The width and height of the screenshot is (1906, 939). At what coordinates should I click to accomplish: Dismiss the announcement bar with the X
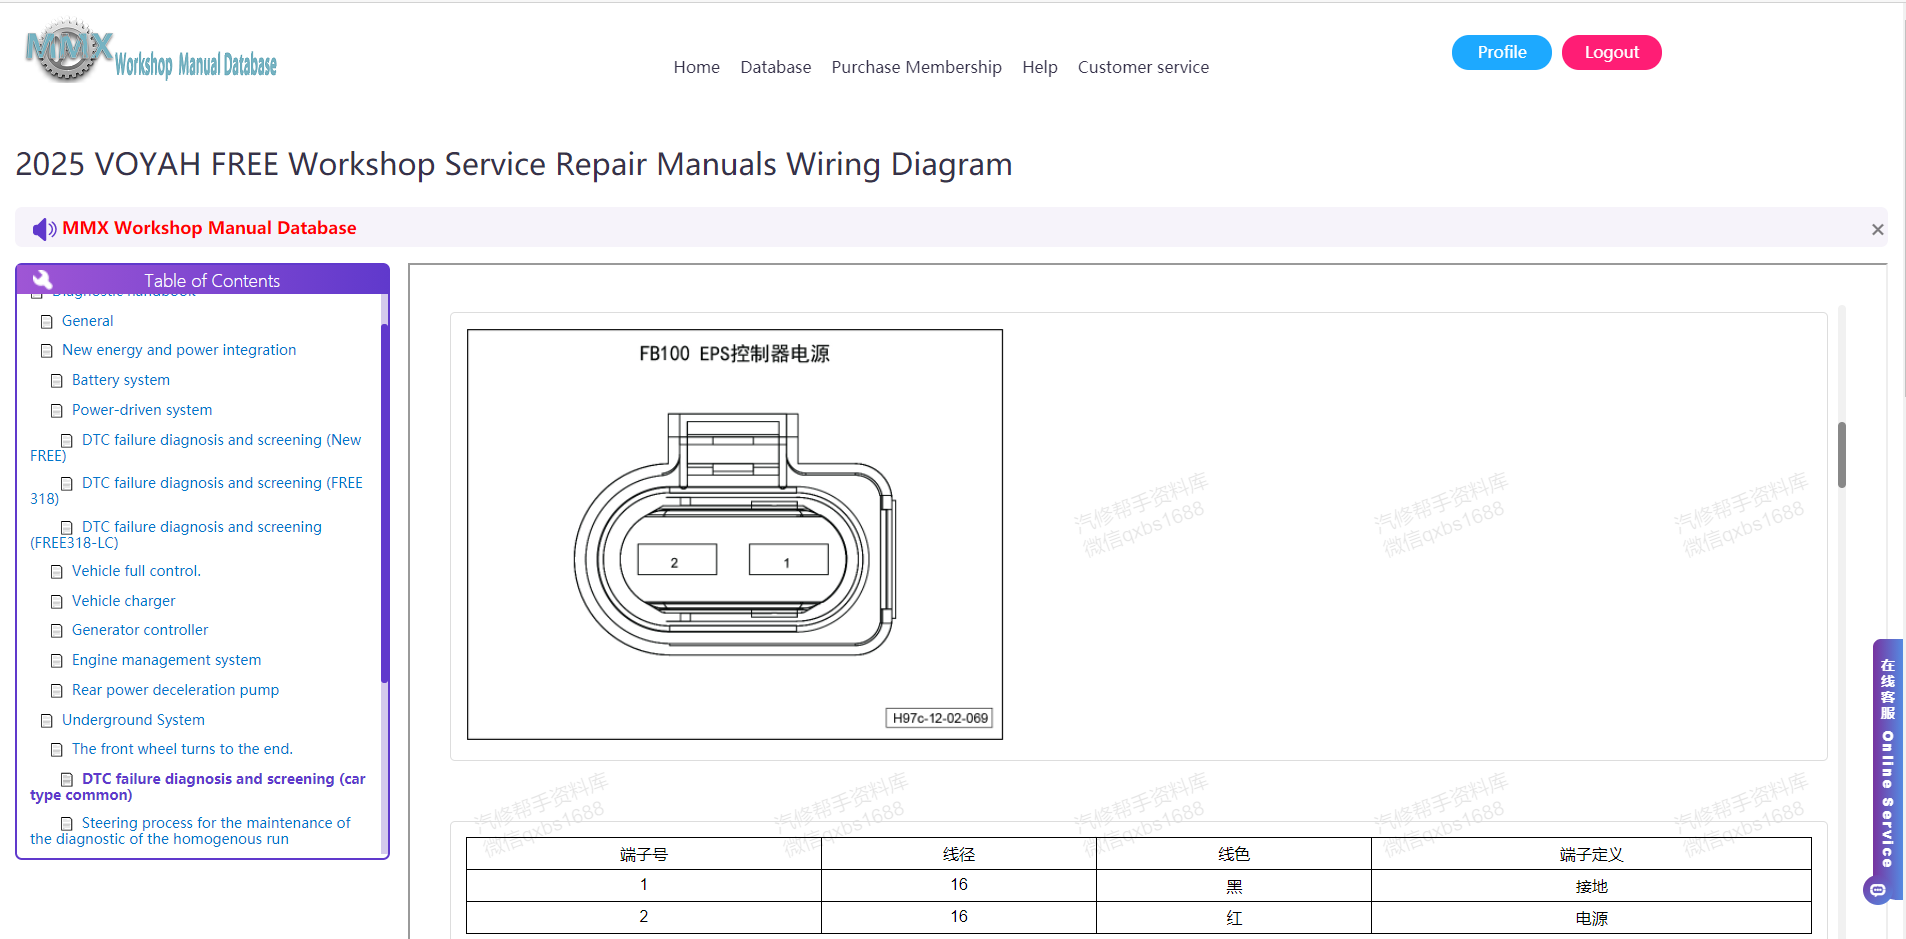point(1877,230)
